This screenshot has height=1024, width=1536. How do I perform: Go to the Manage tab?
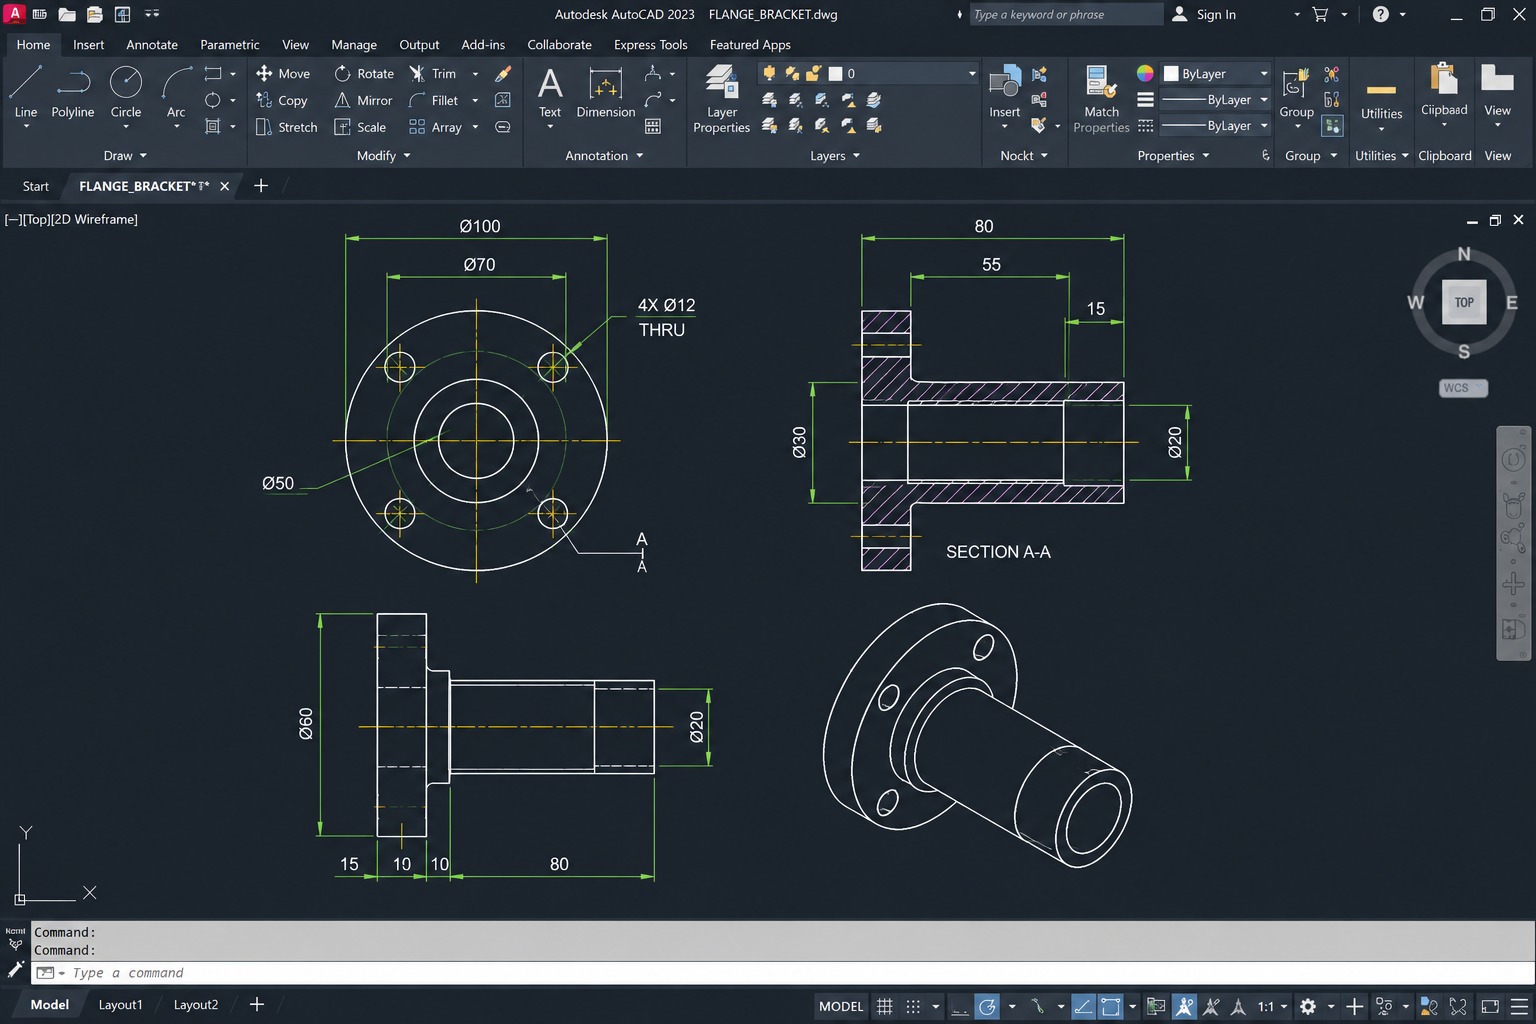354,45
